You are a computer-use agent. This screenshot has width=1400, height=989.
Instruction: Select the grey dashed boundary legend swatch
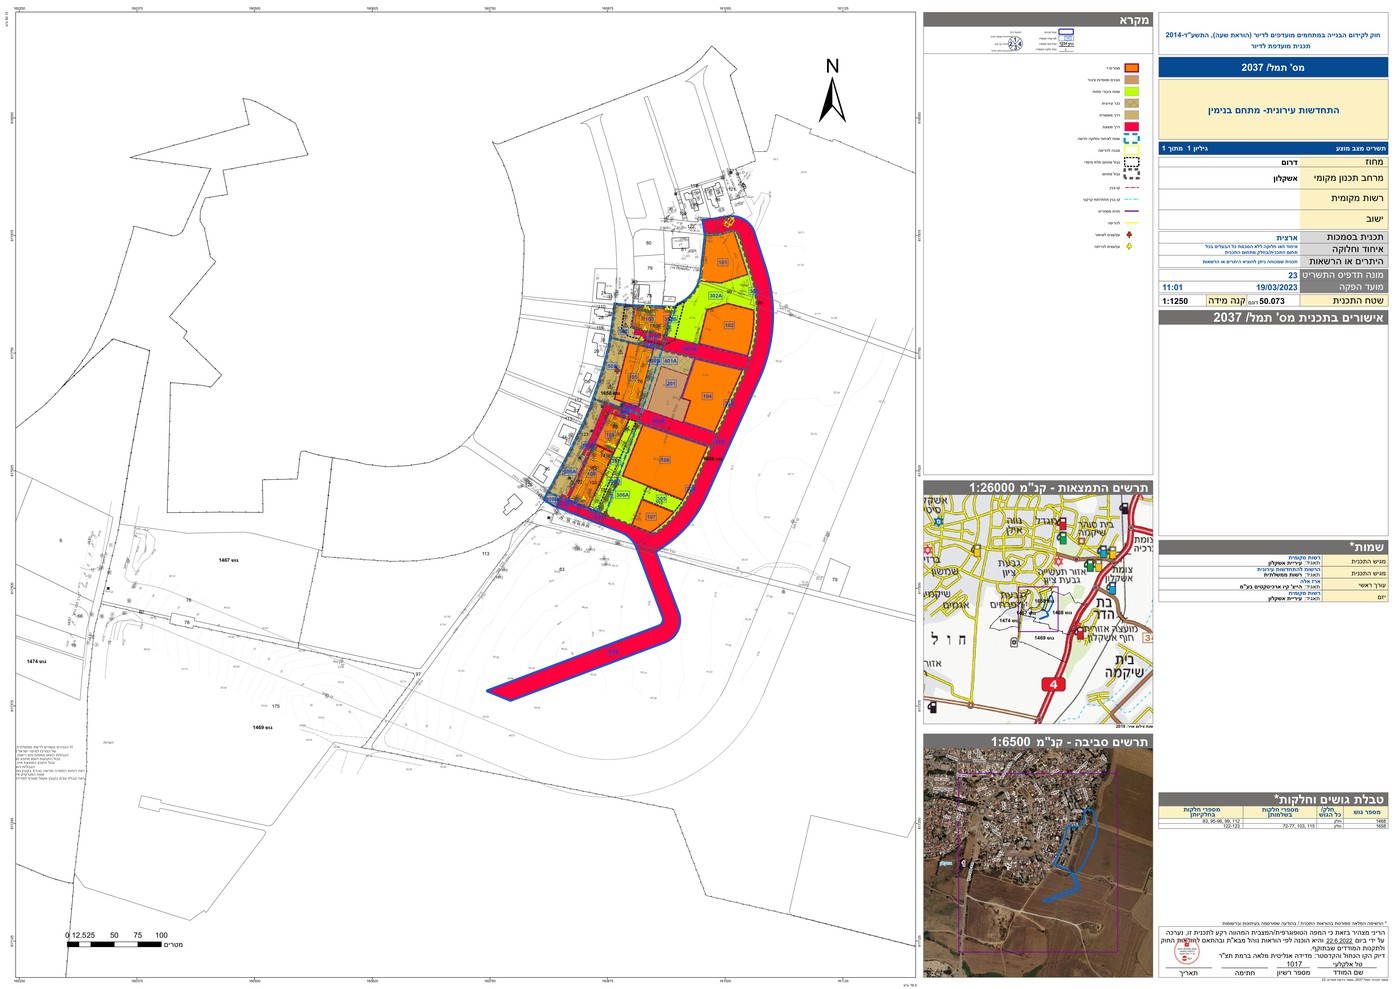pyautogui.click(x=1132, y=174)
